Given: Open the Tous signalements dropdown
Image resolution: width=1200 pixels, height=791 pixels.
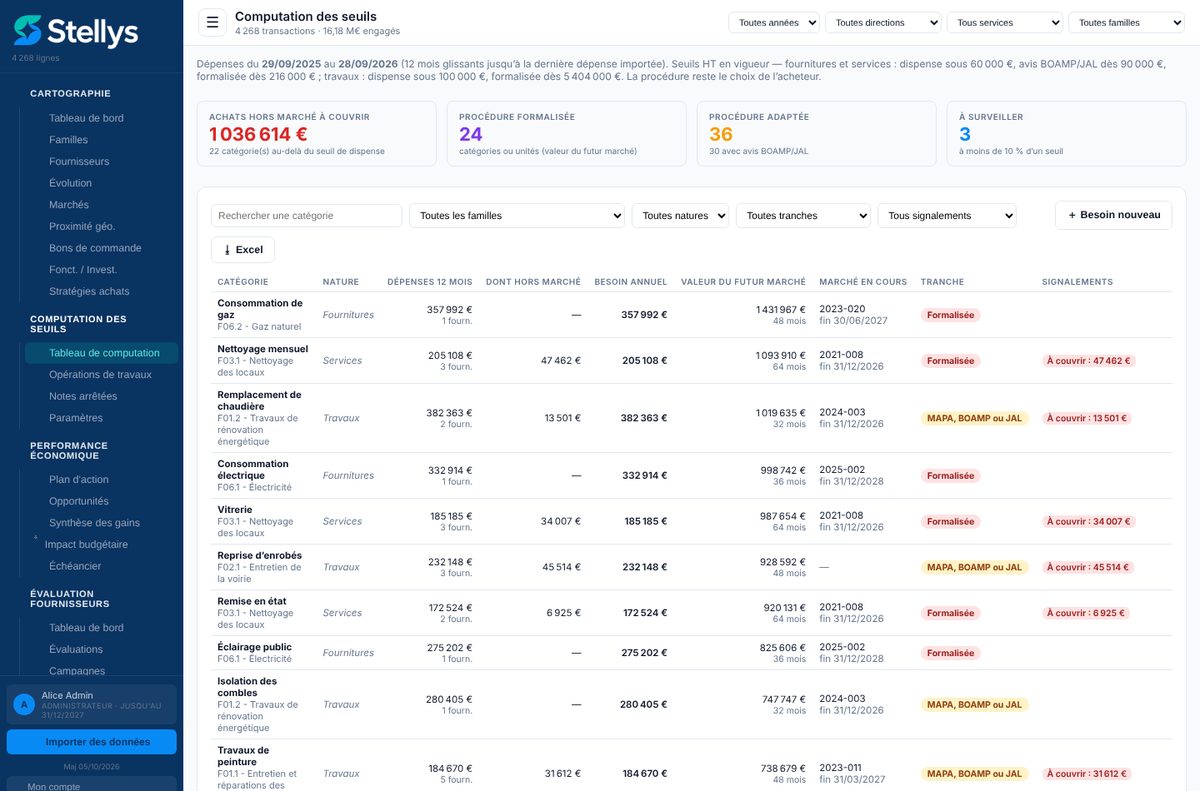Looking at the screenshot, I should click(947, 216).
